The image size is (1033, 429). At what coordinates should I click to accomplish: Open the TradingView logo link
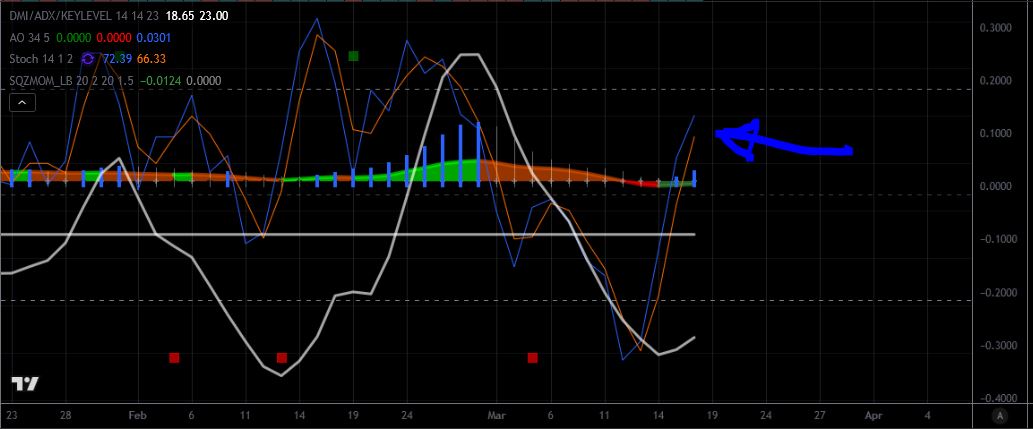[26, 384]
